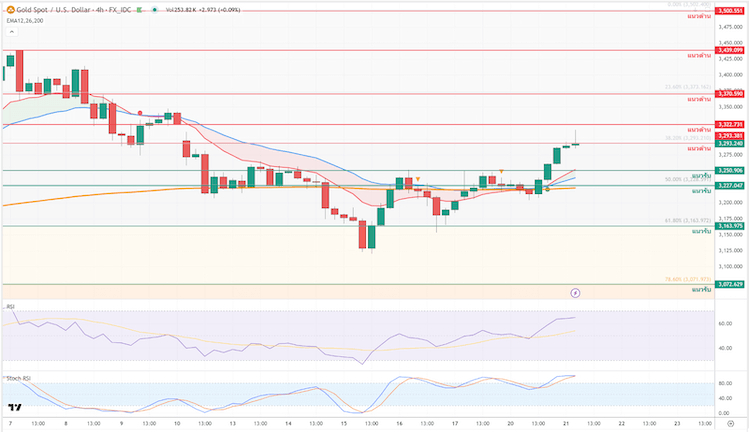The width and height of the screenshot is (749, 432).
Task: Click the 3,100.000 price scale tick
Action: coord(731,267)
